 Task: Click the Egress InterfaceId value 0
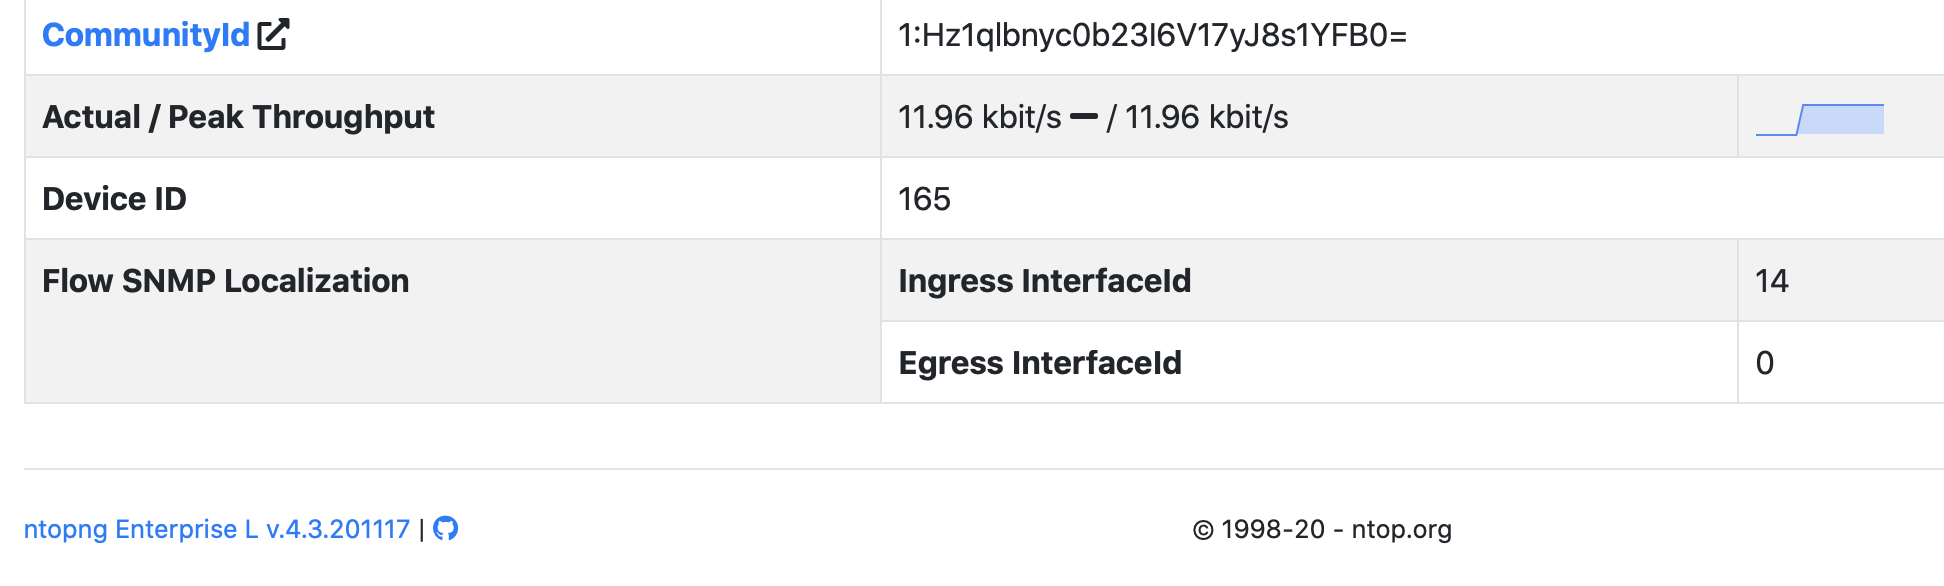(x=1765, y=363)
